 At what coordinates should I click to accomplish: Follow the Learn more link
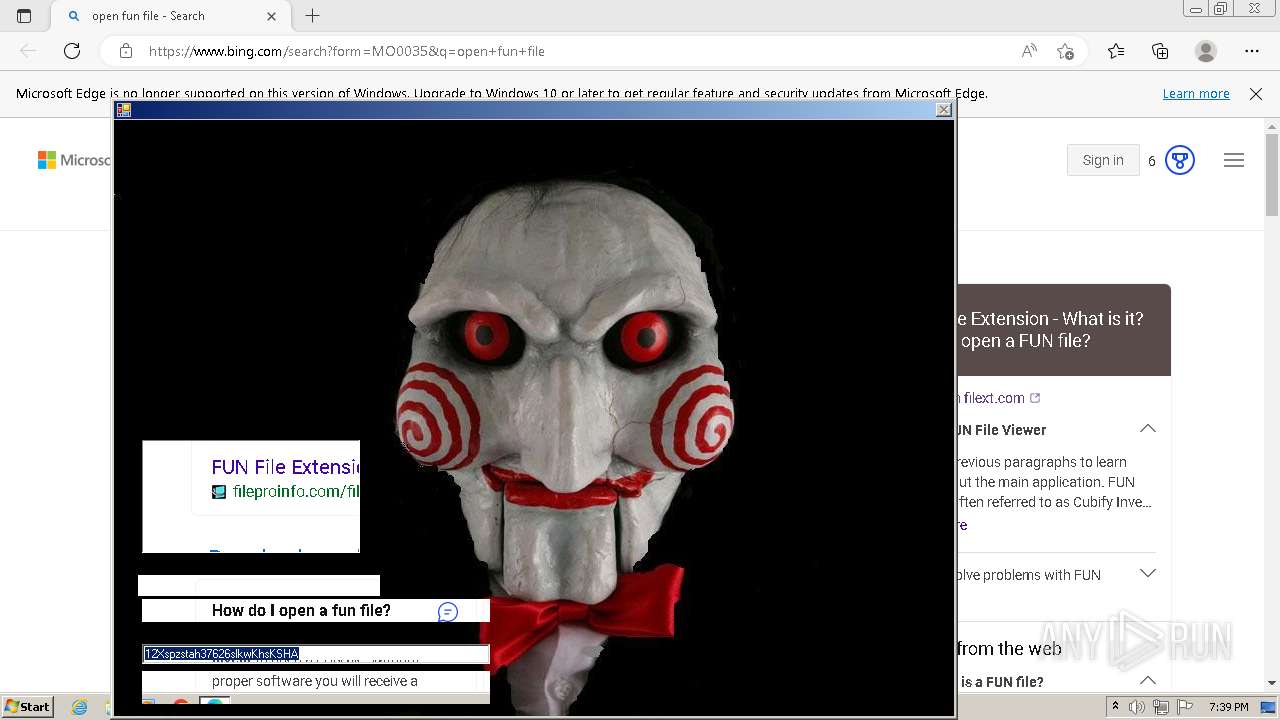click(1196, 94)
